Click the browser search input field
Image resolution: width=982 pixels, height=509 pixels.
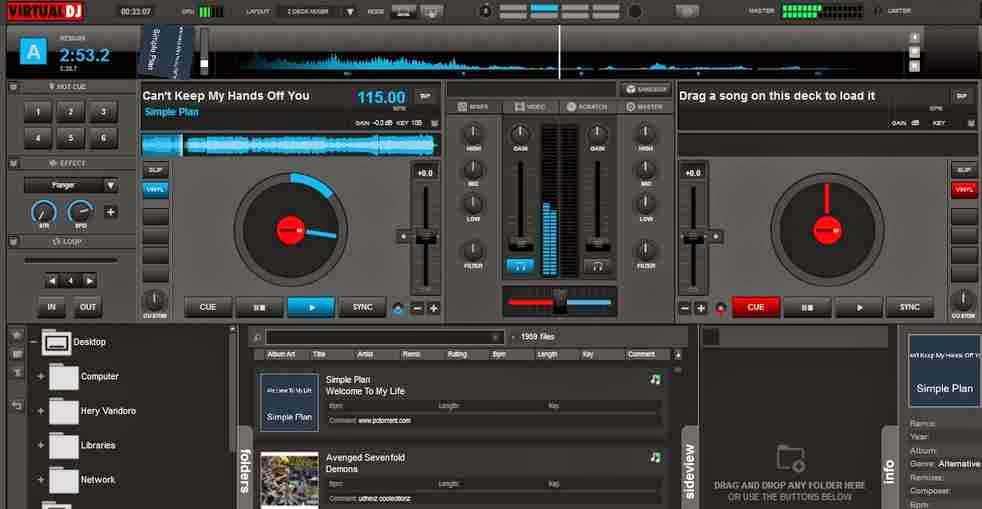pyautogui.click(x=385, y=338)
